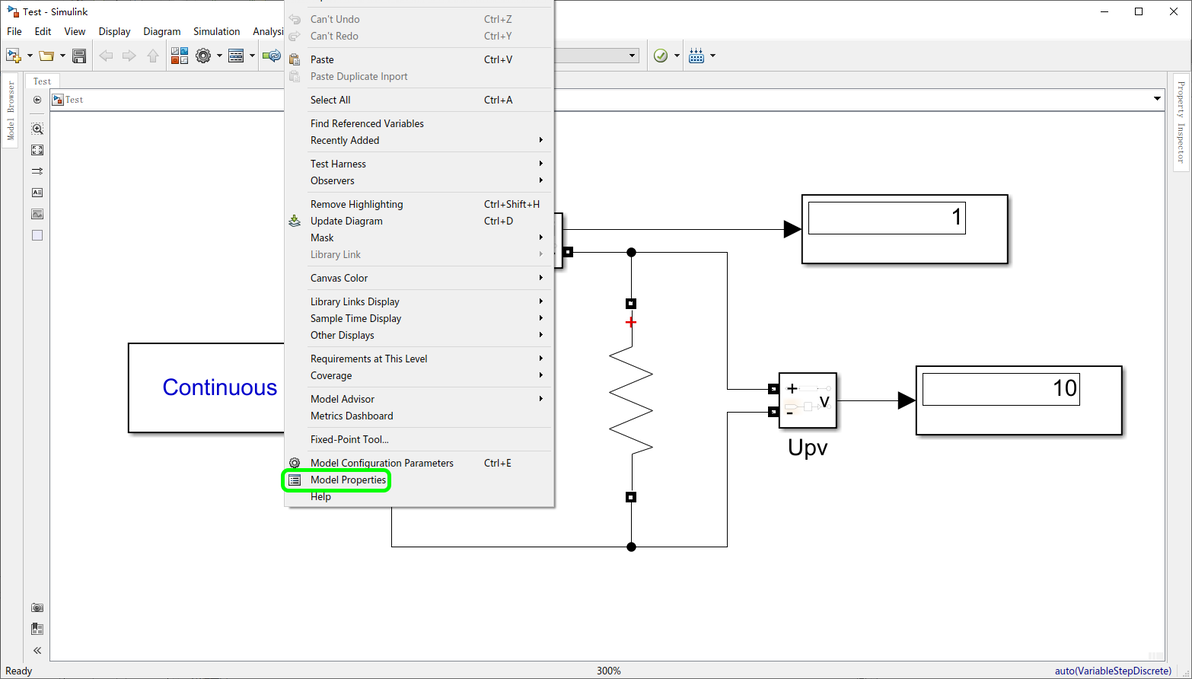Open the Model Browser side panel tab
Image resolution: width=1192 pixels, height=679 pixels.
pos(11,112)
